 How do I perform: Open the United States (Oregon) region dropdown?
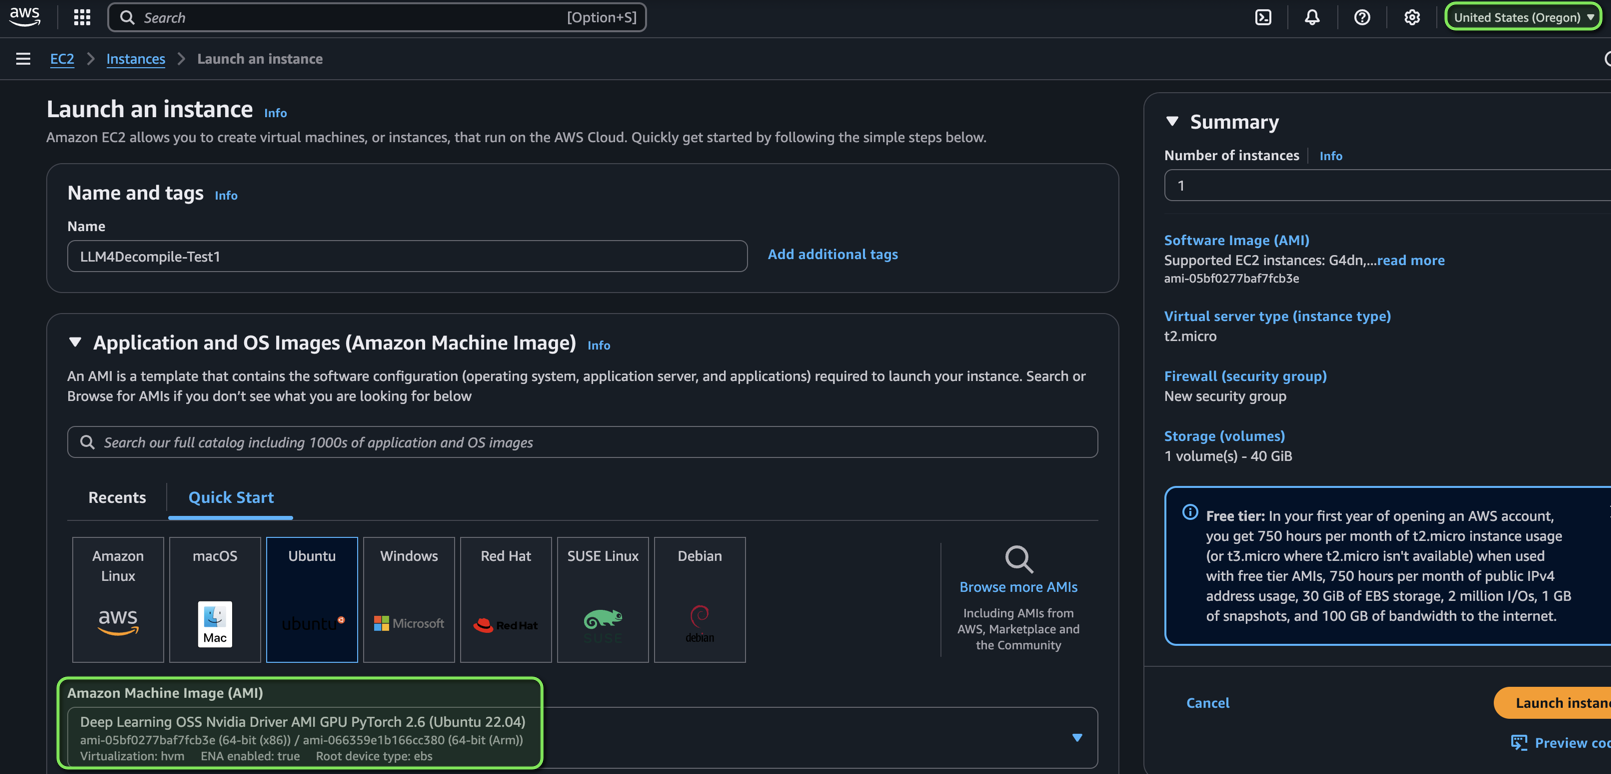[1524, 17]
